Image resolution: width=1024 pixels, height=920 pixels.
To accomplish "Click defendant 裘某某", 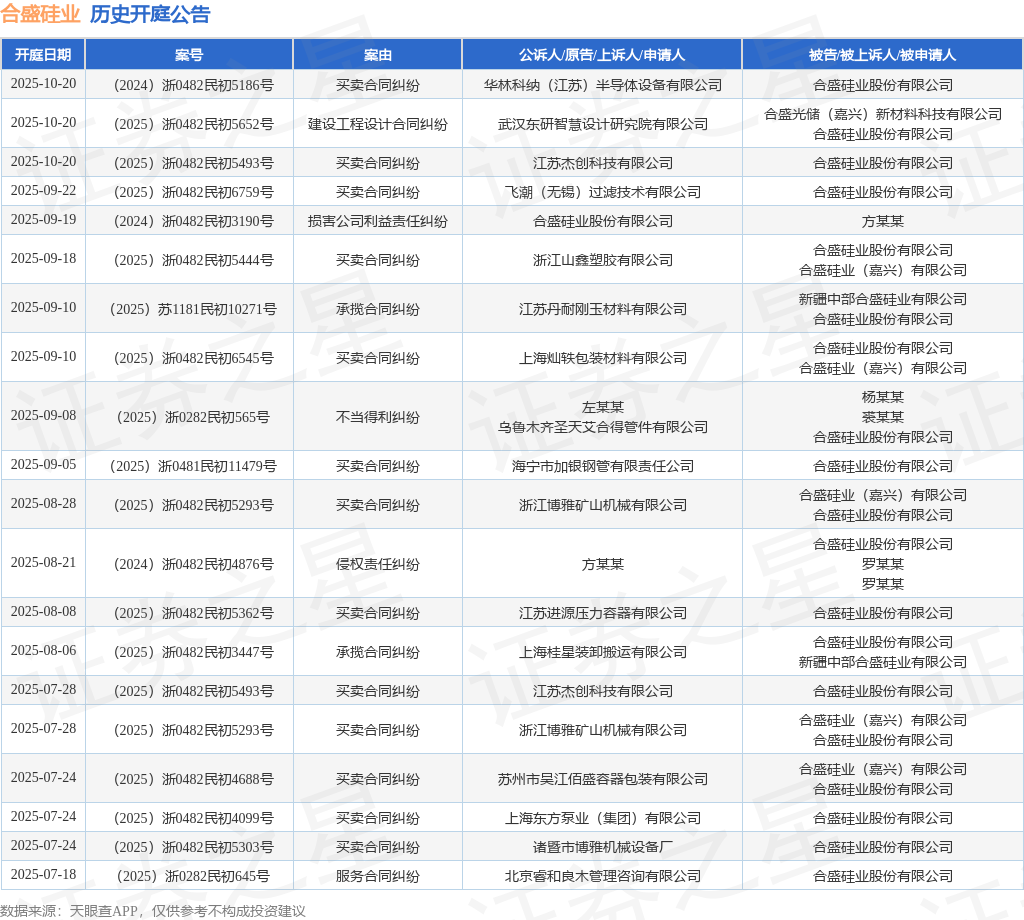I will 882,417.
